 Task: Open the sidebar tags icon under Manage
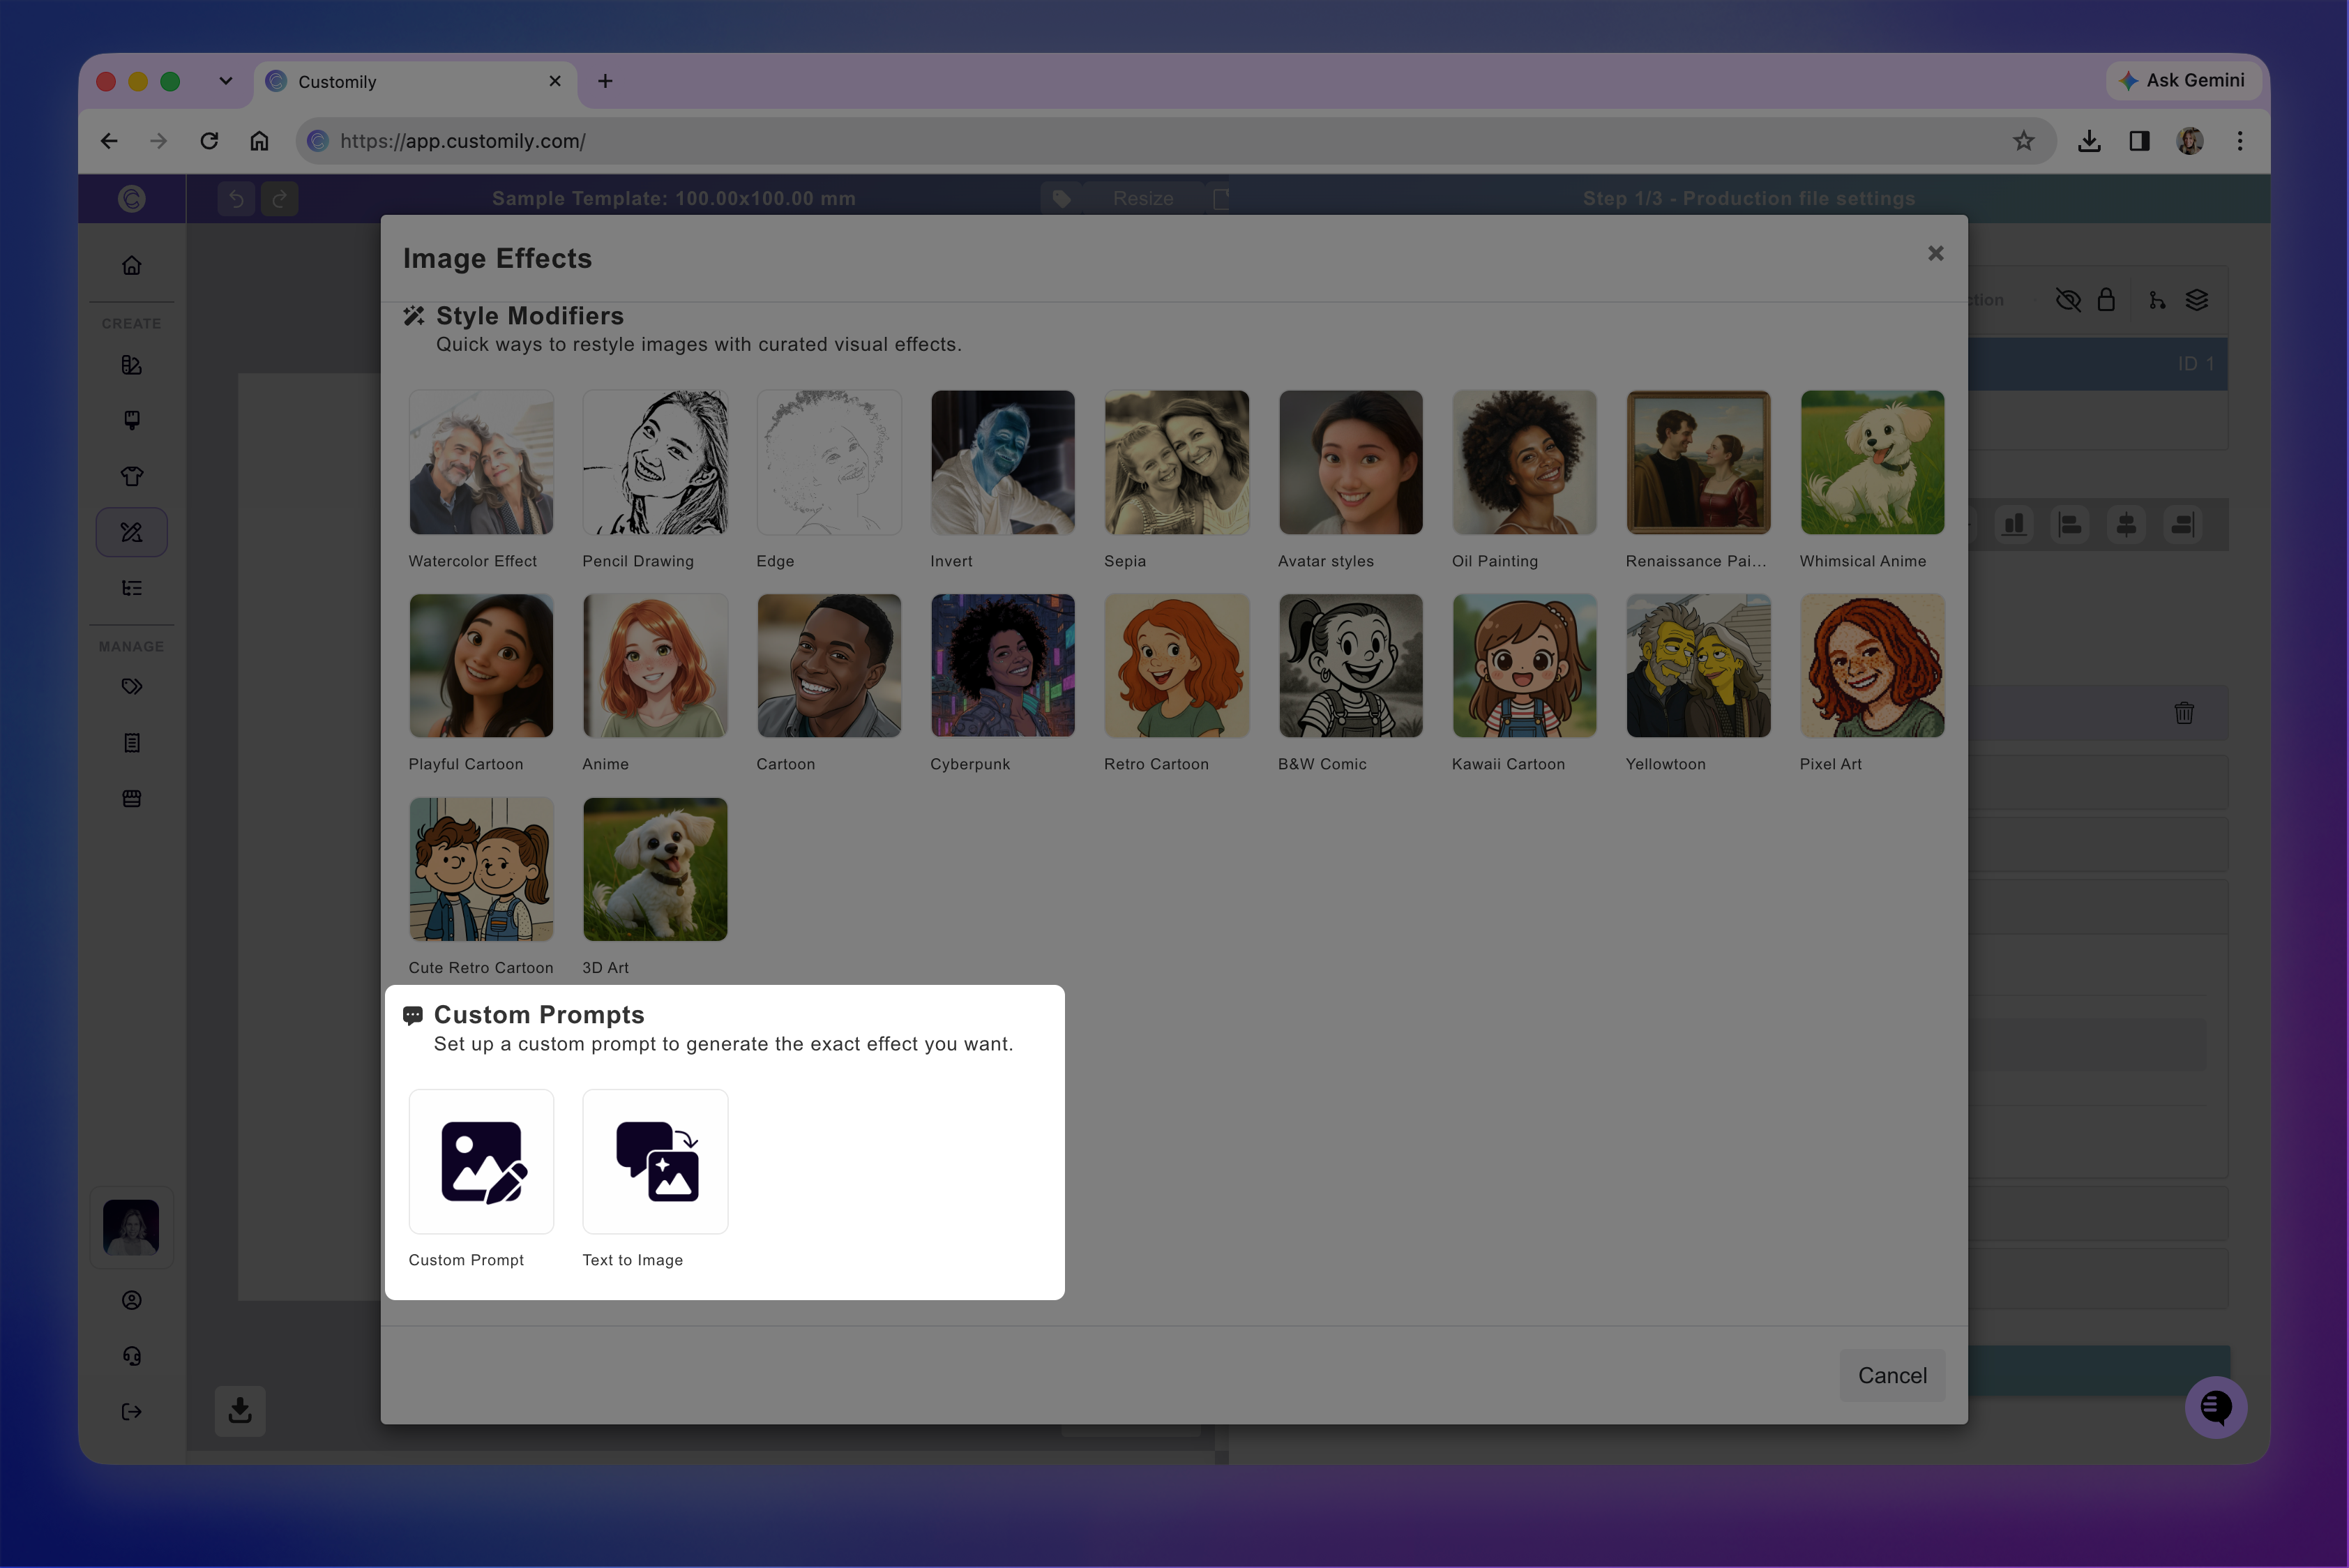[x=132, y=687]
